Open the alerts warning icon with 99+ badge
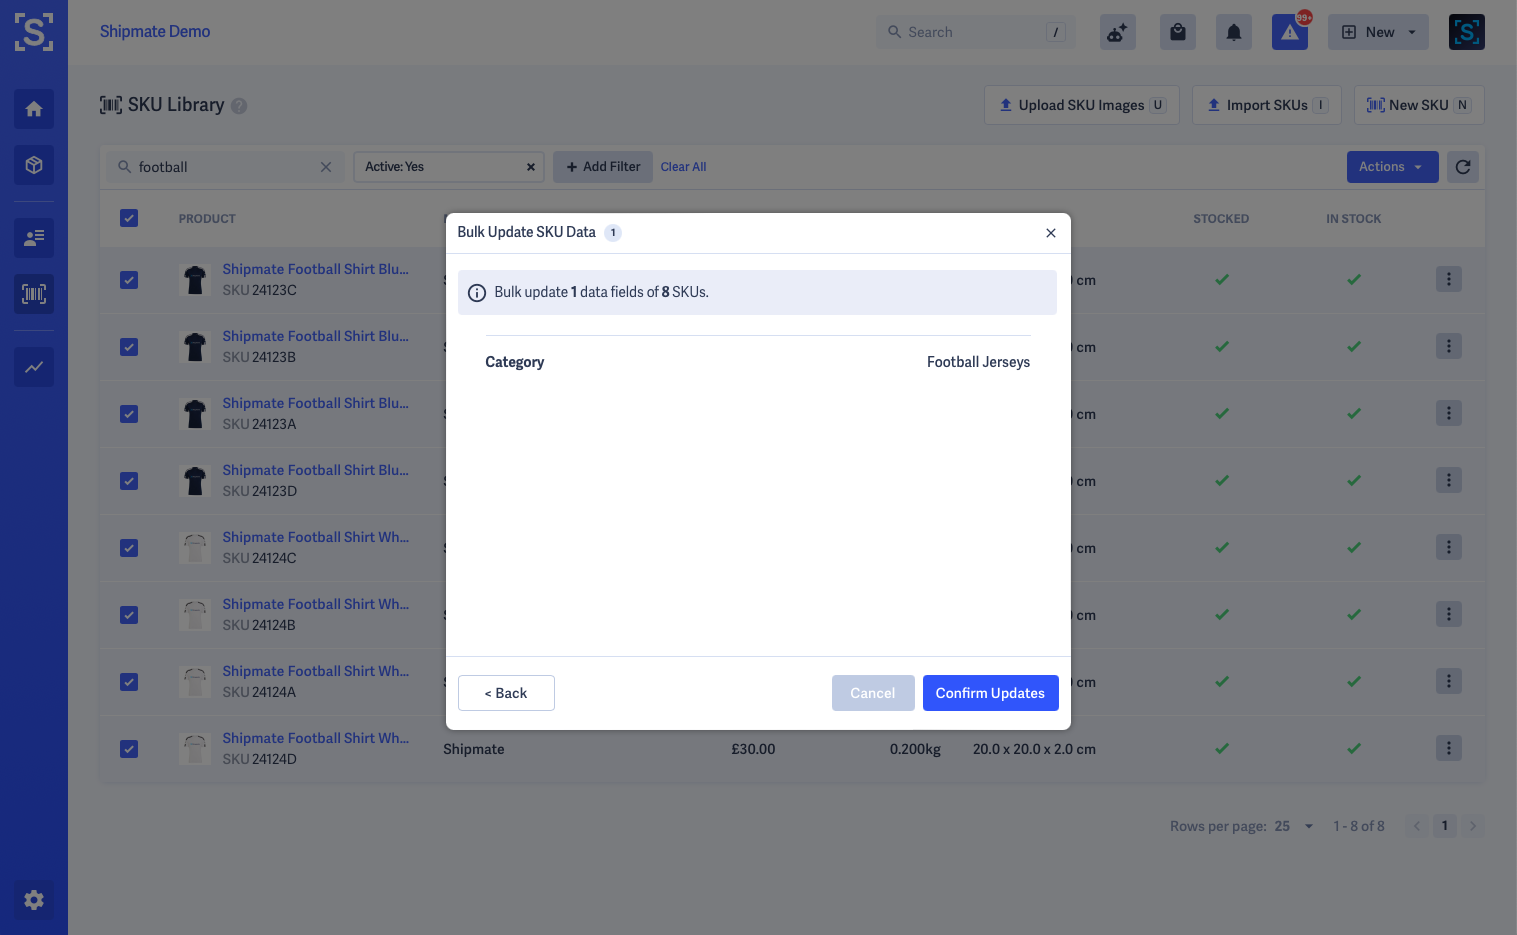The image size is (1517, 935). click(x=1290, y=32)
